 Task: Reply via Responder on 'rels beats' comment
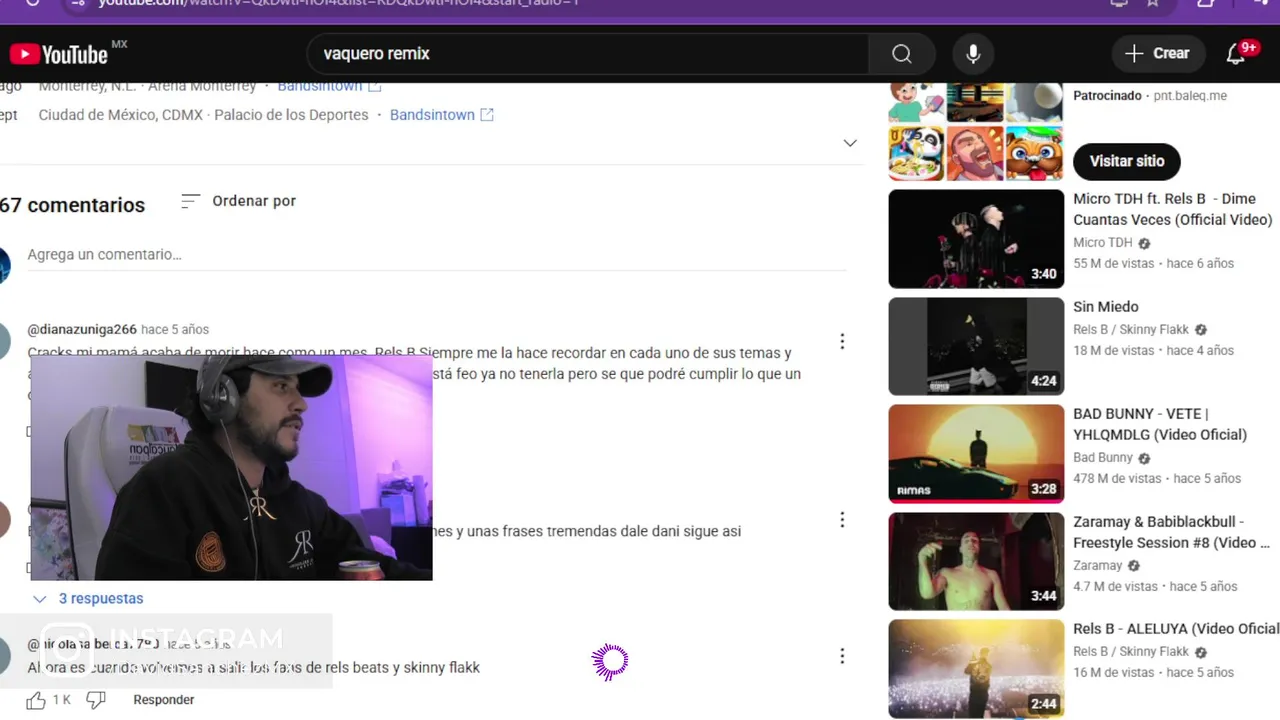click(x=164, y=700)
